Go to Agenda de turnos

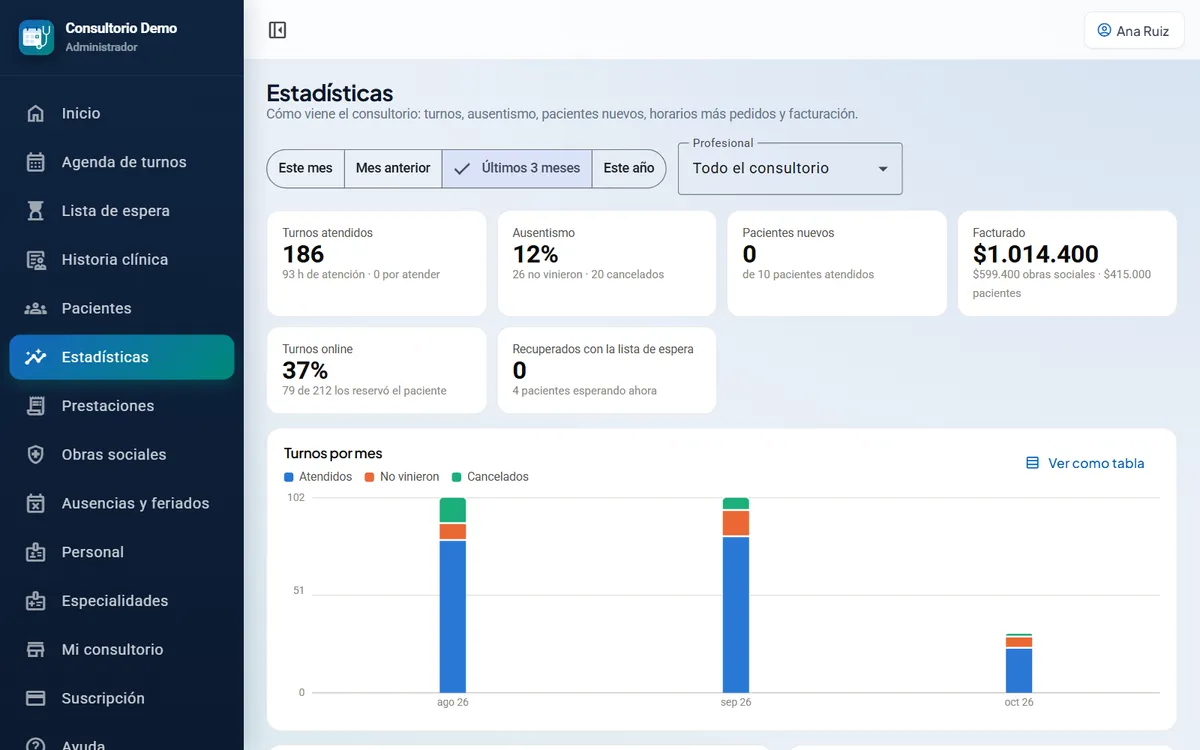[122, 162]
